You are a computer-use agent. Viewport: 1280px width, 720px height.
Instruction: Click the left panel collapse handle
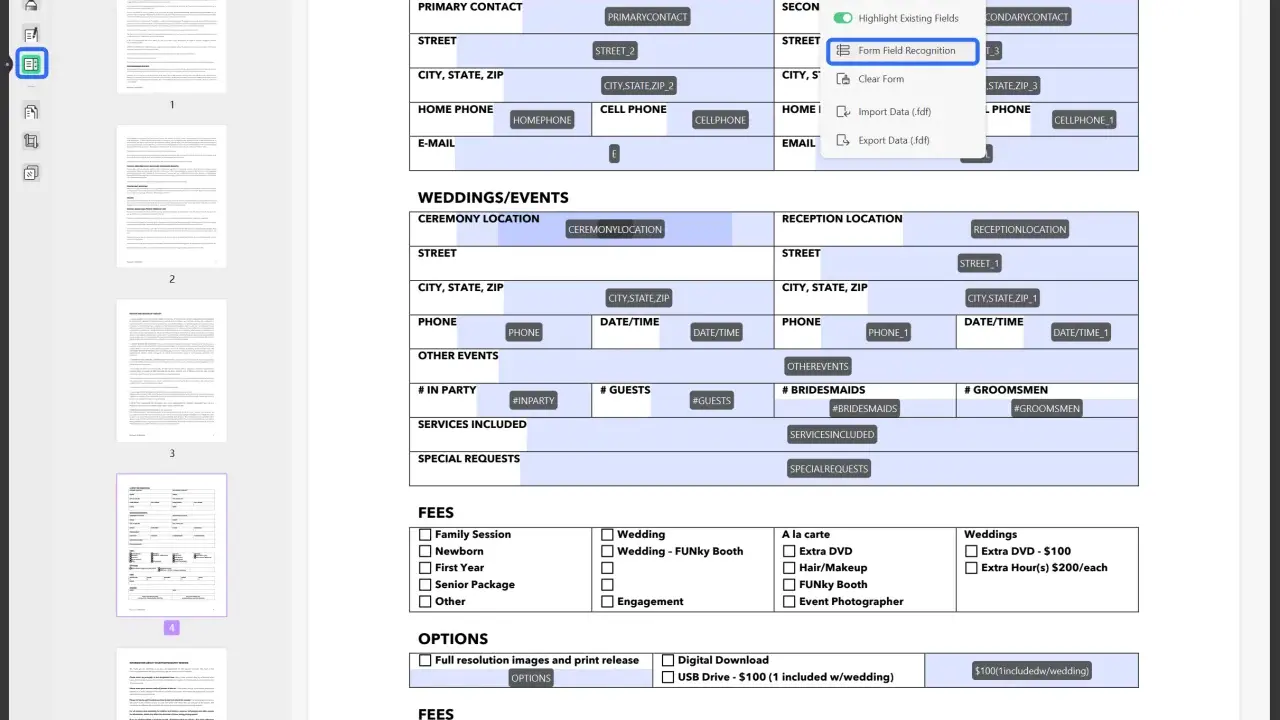point(6,64)
